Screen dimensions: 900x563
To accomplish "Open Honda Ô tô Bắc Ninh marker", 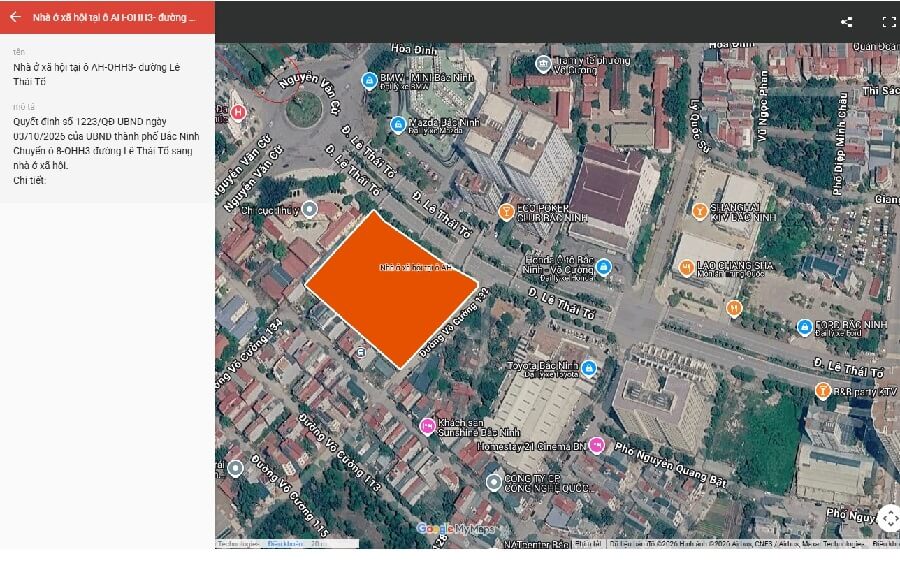I will tap(603, 267).
